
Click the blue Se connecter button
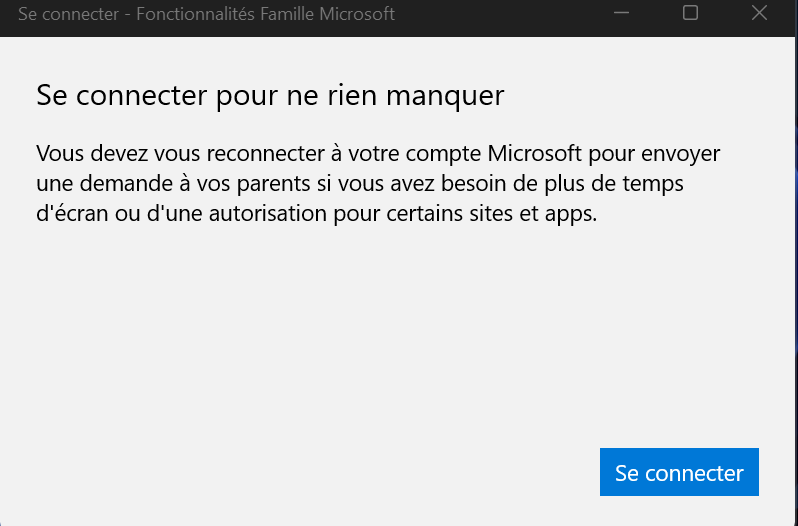(x=679, y=472)
